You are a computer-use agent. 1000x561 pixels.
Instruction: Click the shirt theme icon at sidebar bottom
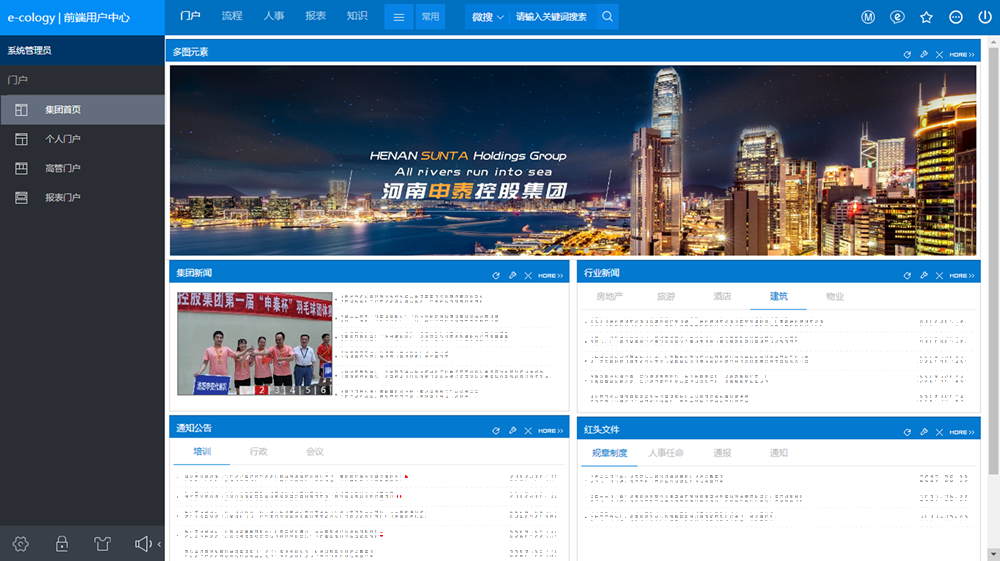click(x=102, y=544)
